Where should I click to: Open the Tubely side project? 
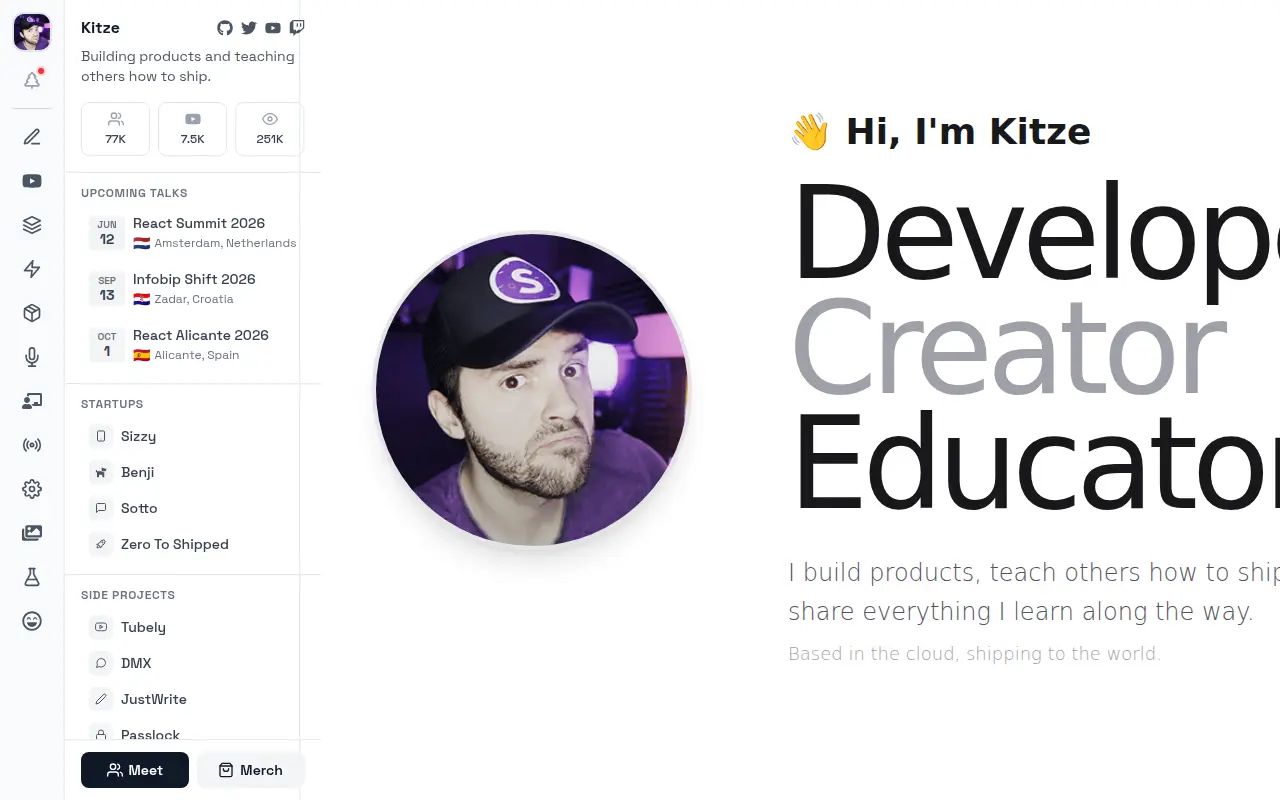click(x=192, y=627)
